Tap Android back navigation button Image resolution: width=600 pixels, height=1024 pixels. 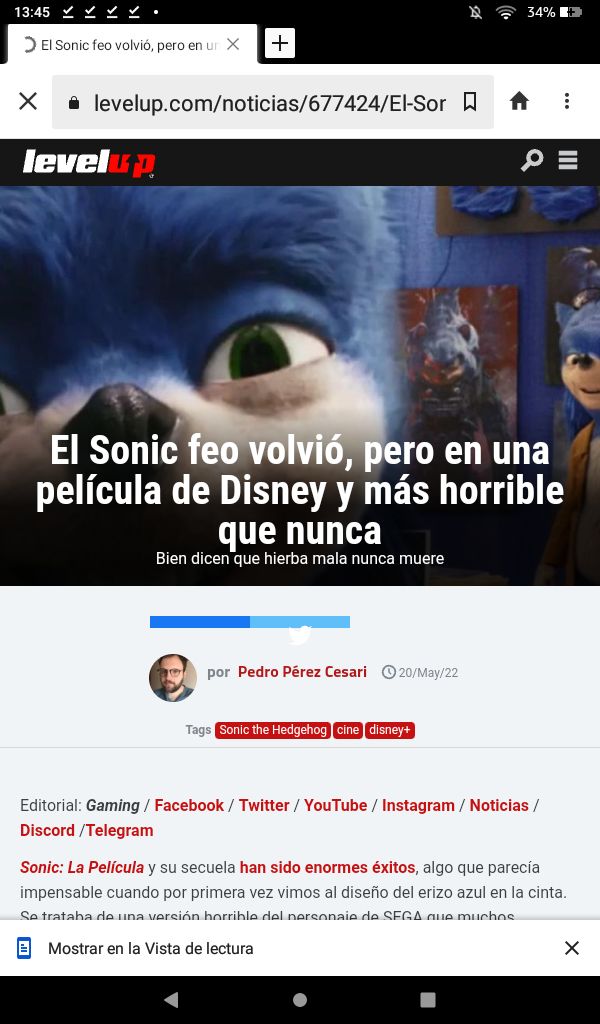171,999
